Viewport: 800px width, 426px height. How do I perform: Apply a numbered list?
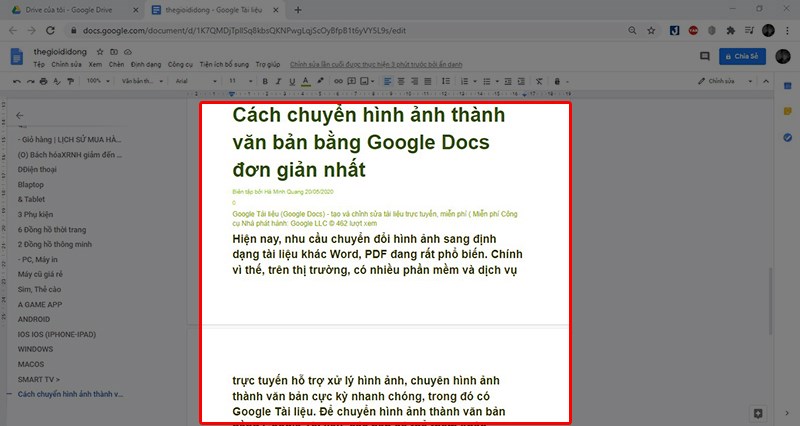464,81
